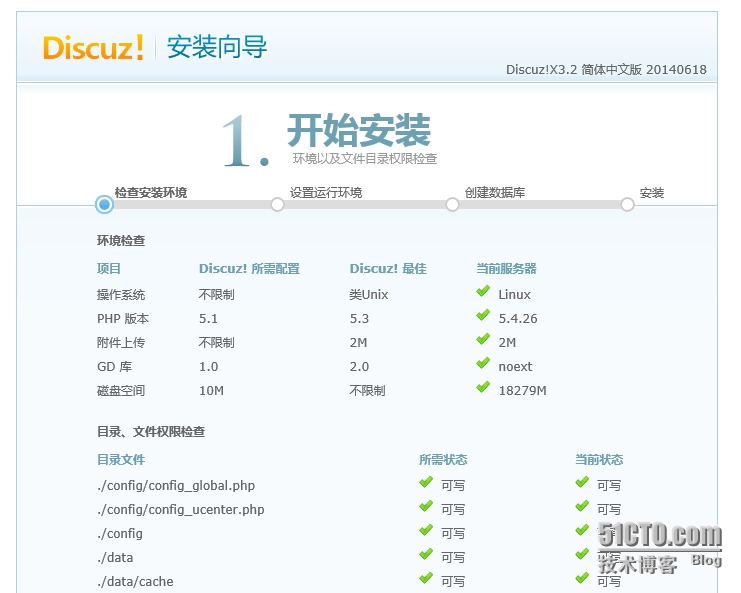This screenshot has height=593, width=741.
Task: Click current-state check for ./data/cache row
Action: pos(582,578)
